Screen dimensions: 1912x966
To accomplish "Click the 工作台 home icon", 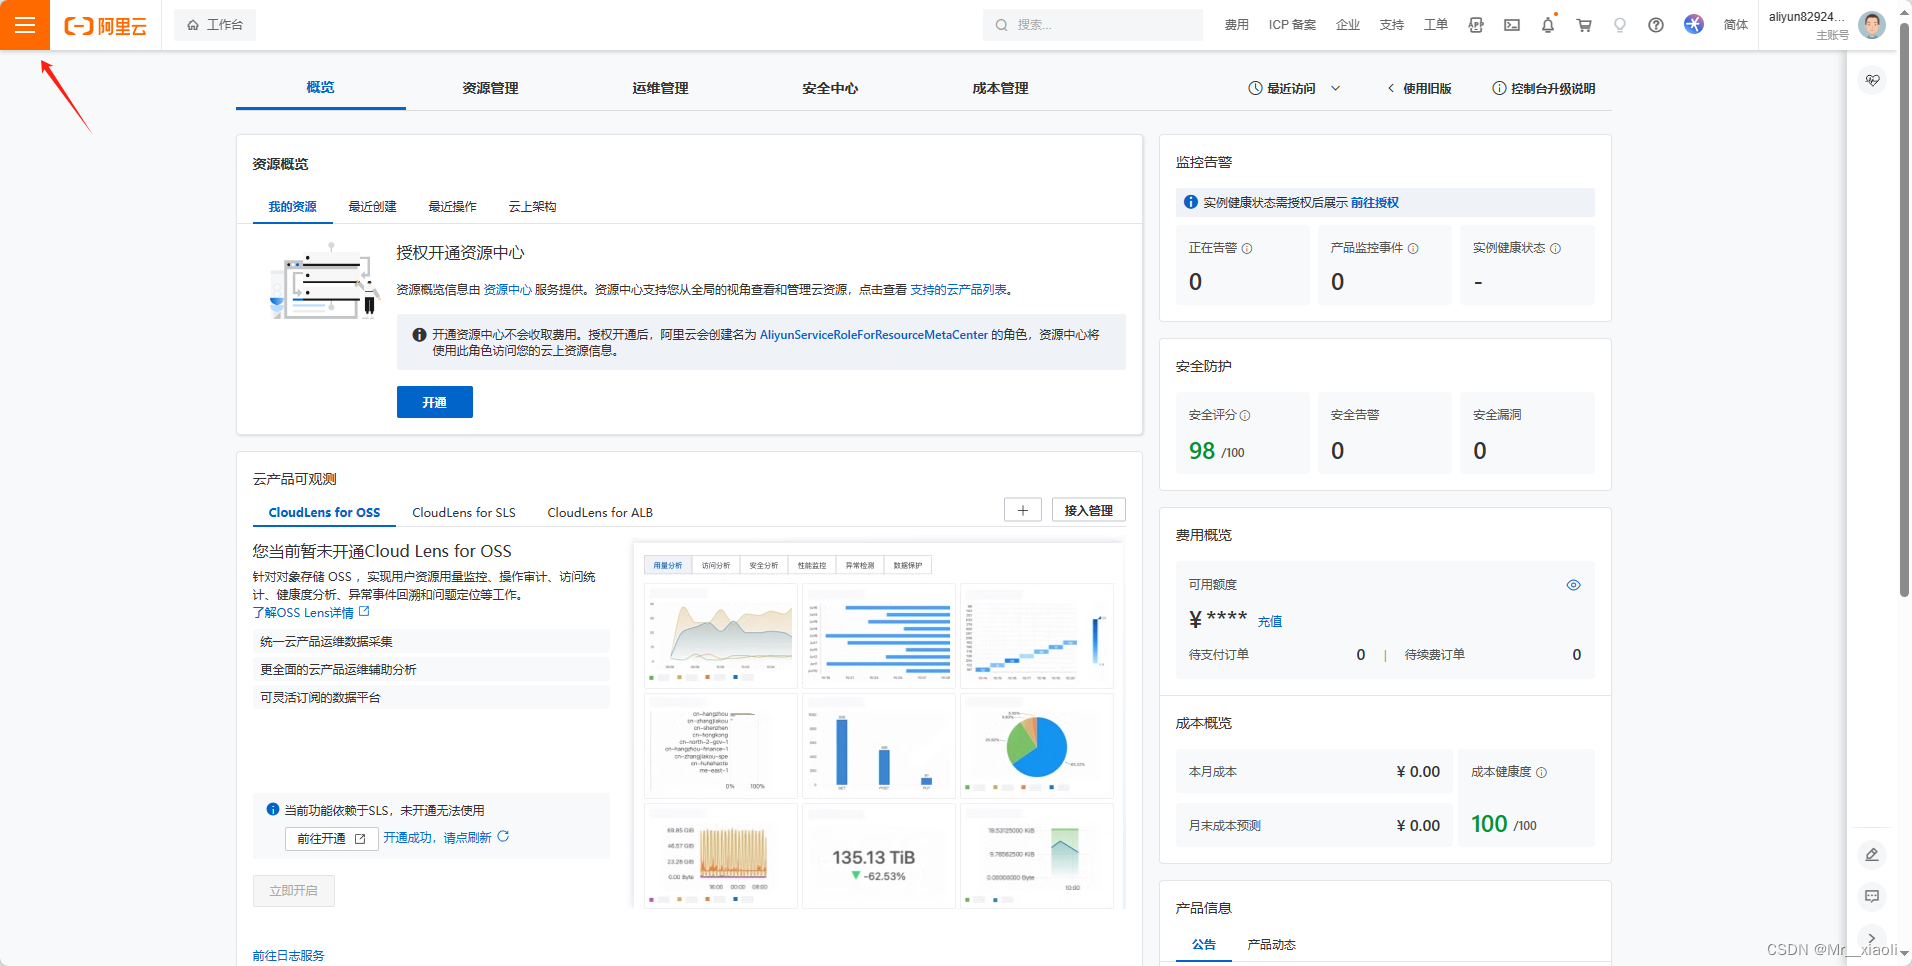I will [x=194, y=24].
